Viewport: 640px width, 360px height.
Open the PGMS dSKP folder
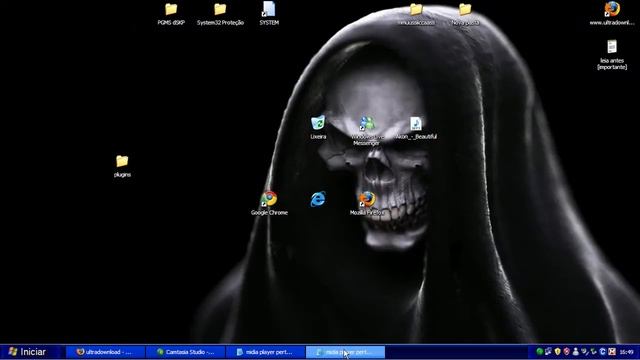(171, 14)
